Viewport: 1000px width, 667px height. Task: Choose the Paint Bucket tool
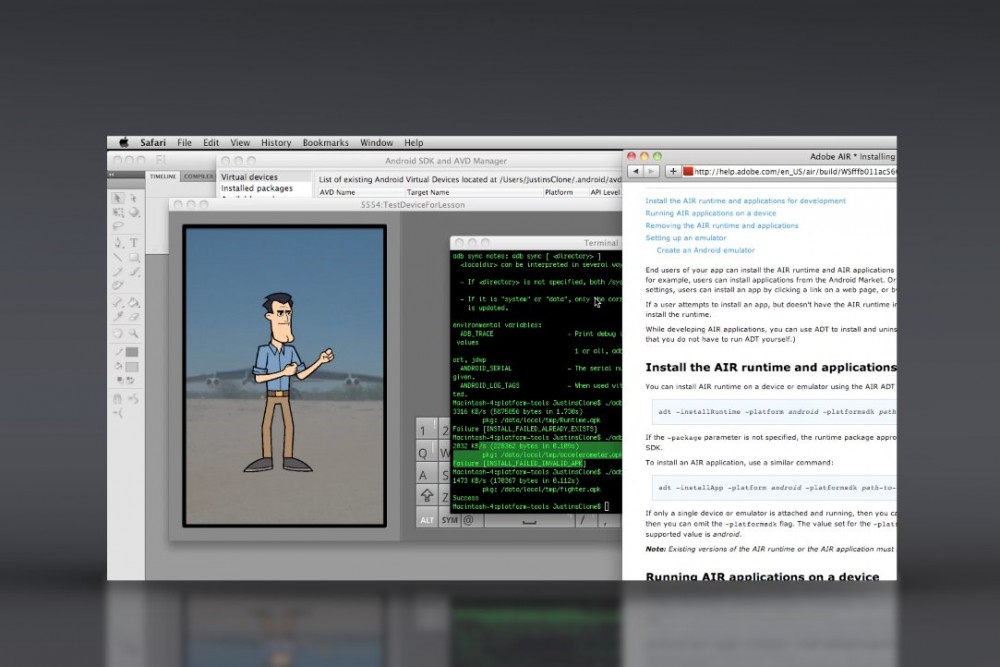click(131, 300)
